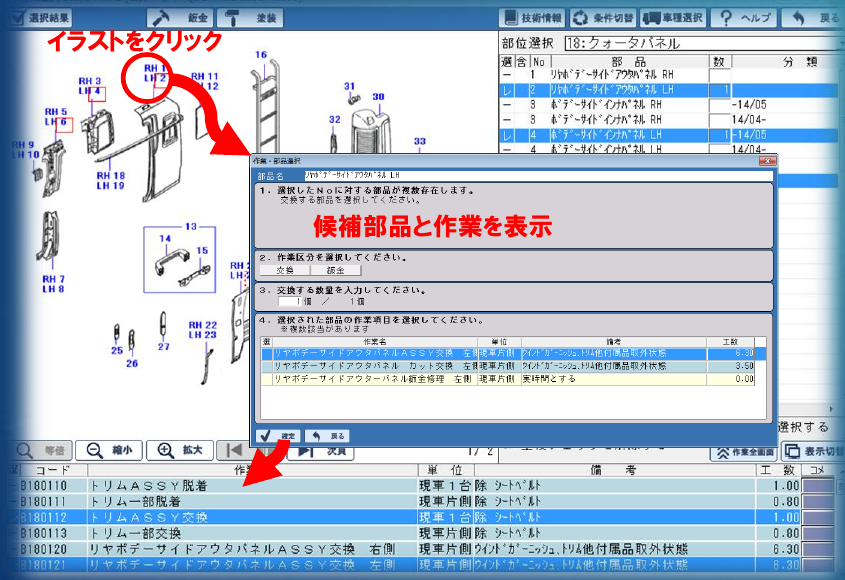Viewport: 845px width, 580px height.
Task: Toggle the check mark on parts row 2
Action: pyautogui.click(x=507, y=91)
